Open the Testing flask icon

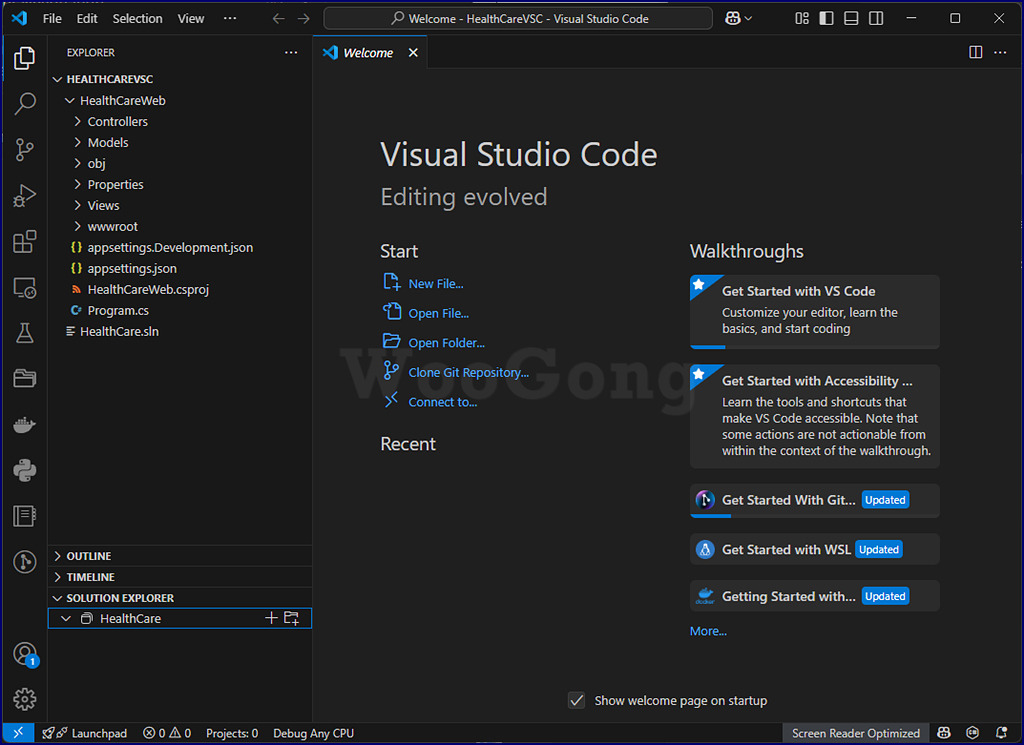pos(25,333)
